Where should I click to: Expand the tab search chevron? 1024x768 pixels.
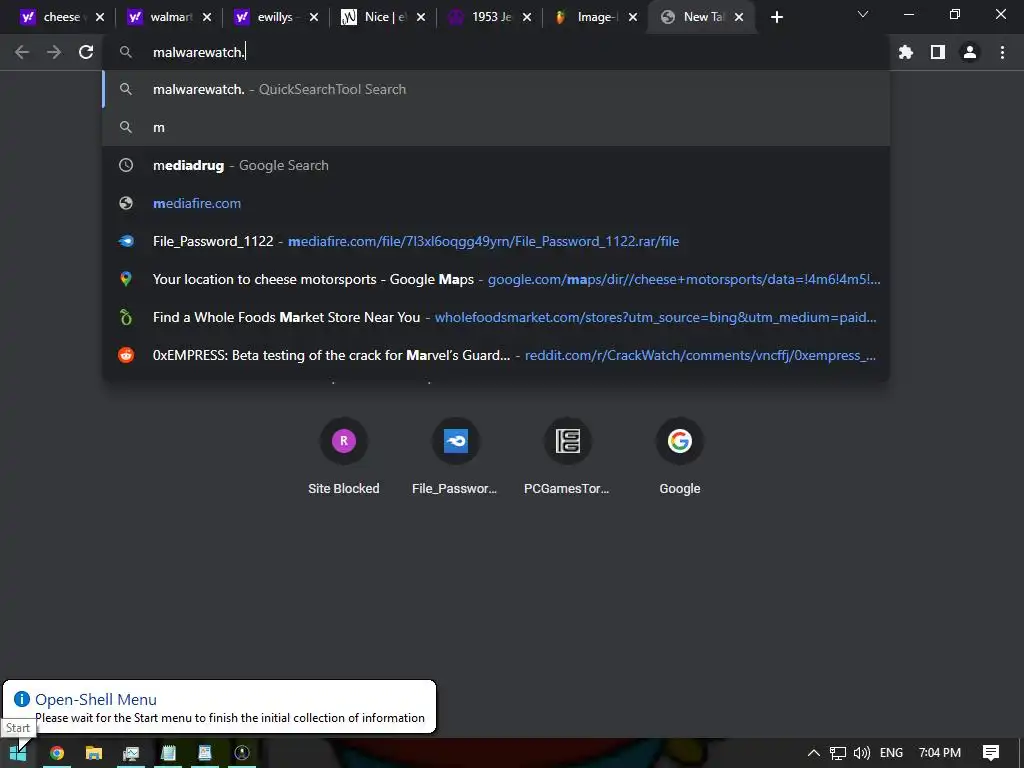coord(863,14)
